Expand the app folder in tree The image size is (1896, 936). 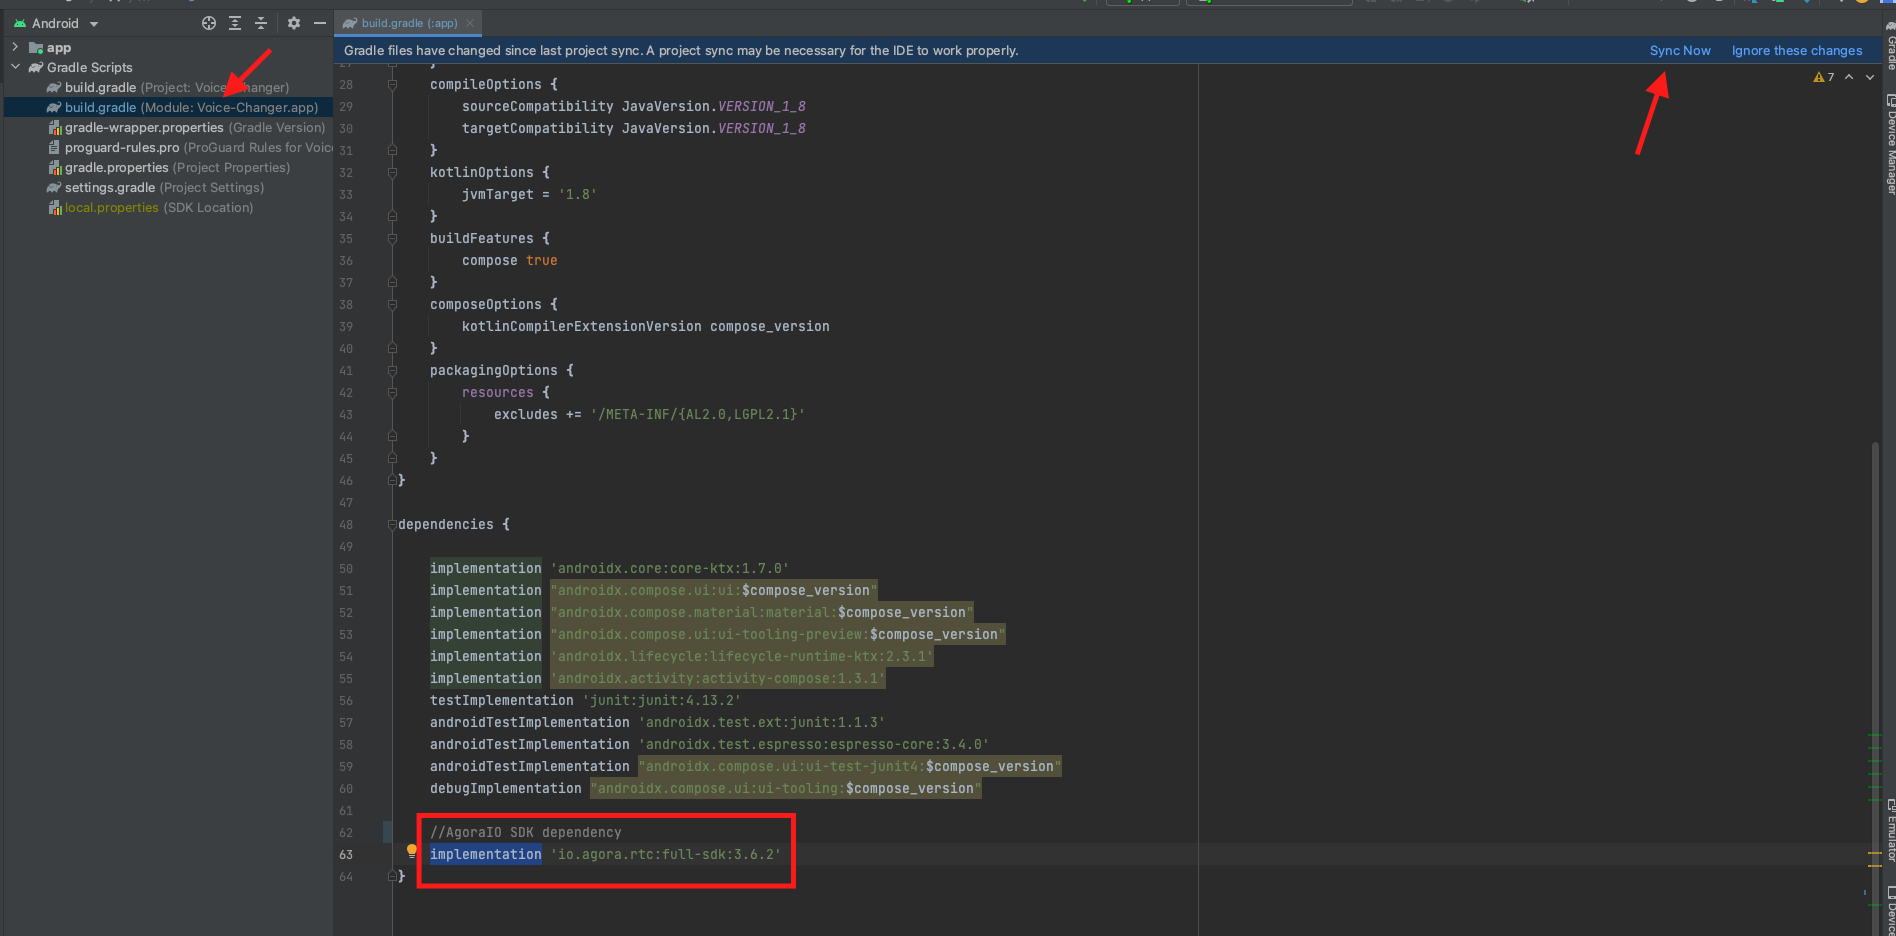point(15,47)
